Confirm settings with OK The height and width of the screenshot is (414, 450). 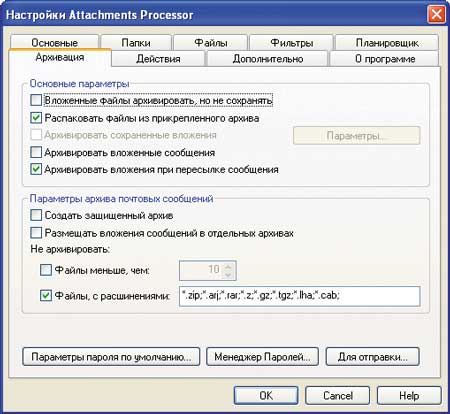point(266,396)
